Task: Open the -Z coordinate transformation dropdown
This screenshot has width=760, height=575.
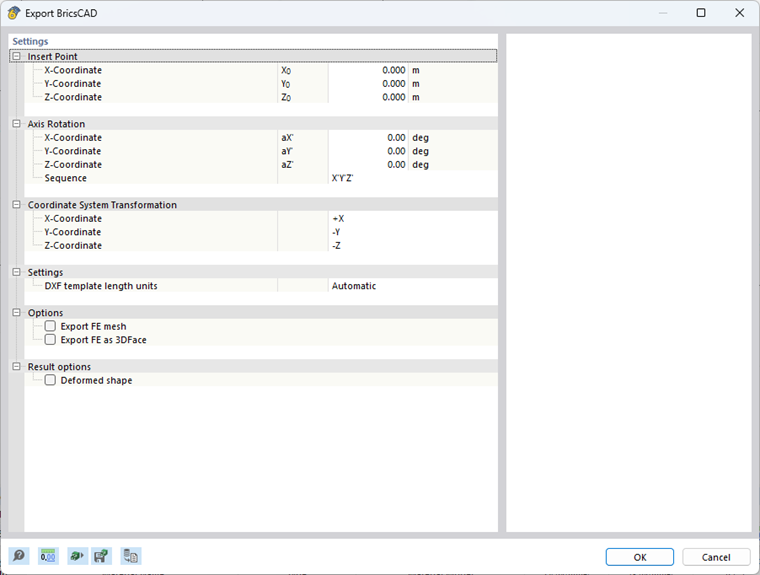Action: pos(412,245)
